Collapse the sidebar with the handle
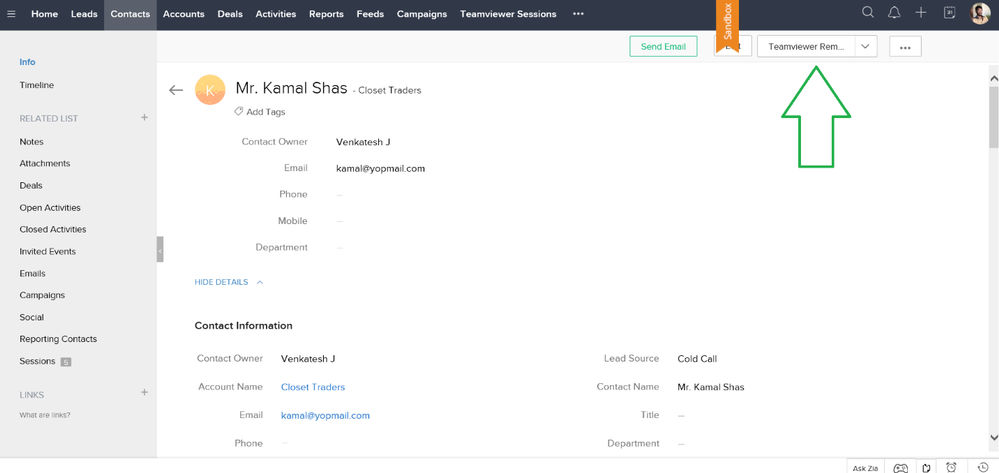The width and height of the screenshot is (999, 473). 160,249
